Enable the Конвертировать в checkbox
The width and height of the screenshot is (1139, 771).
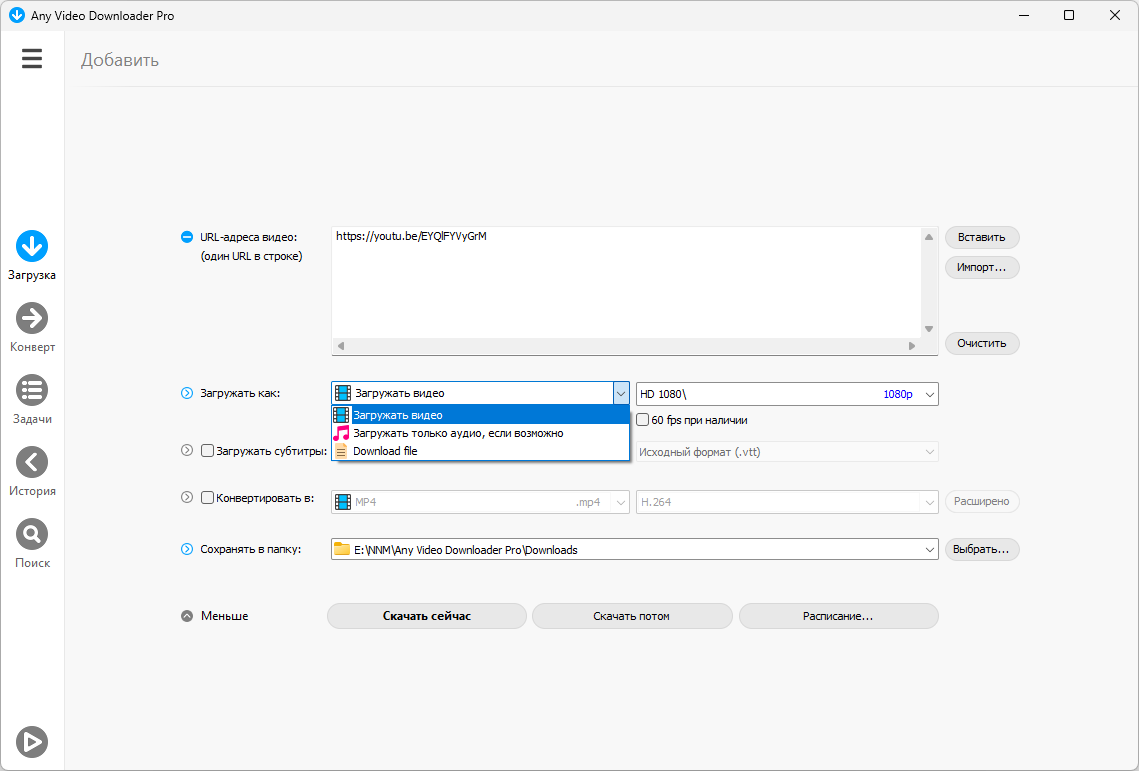coord(208,498)
